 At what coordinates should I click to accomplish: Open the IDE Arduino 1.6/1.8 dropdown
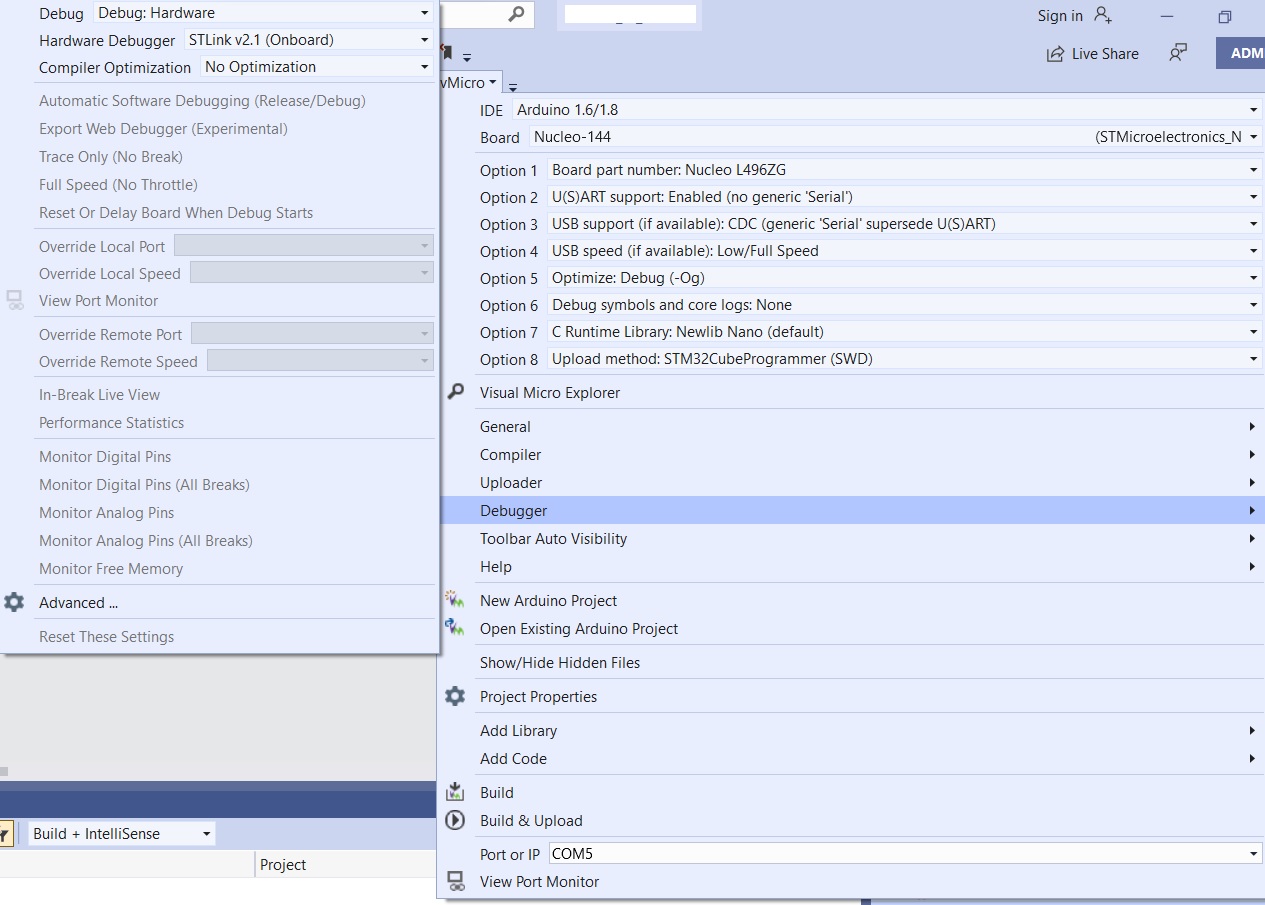[x=887, y=109]
